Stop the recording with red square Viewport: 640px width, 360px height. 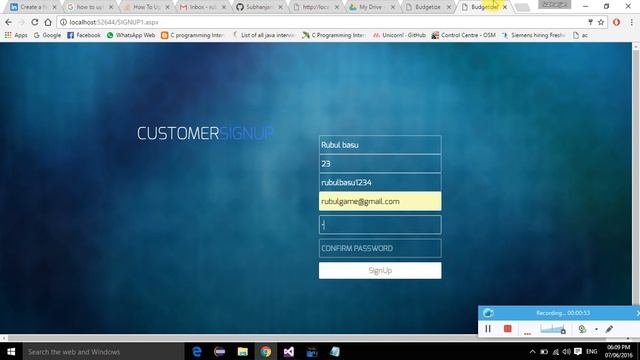(x=507, y=329)
